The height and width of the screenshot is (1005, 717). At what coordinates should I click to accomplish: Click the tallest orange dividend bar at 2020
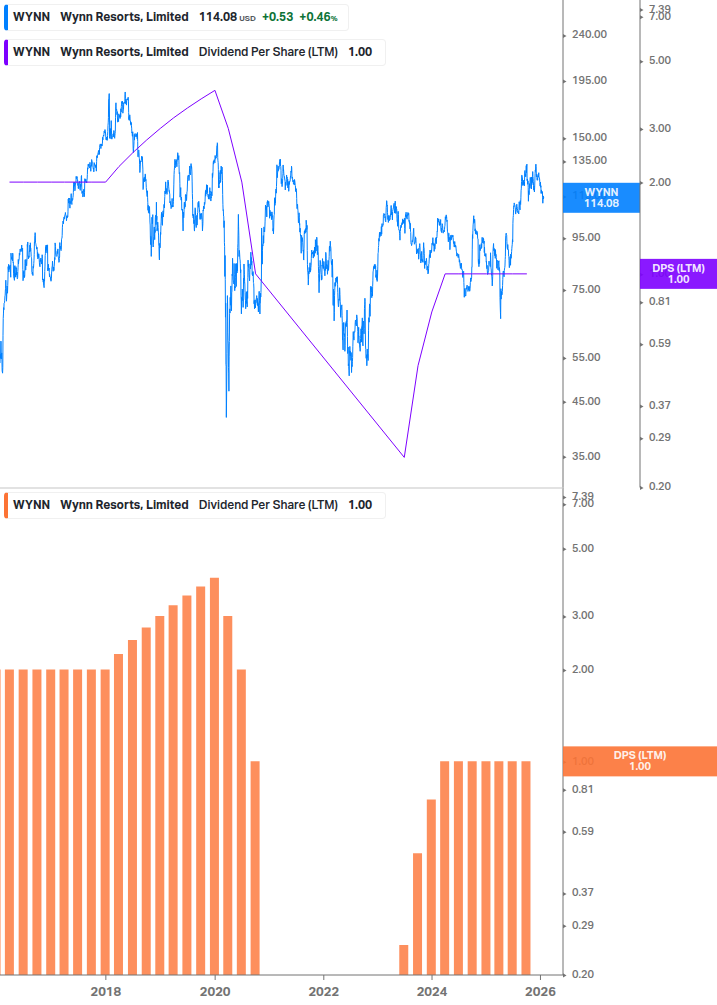[215, 776]
